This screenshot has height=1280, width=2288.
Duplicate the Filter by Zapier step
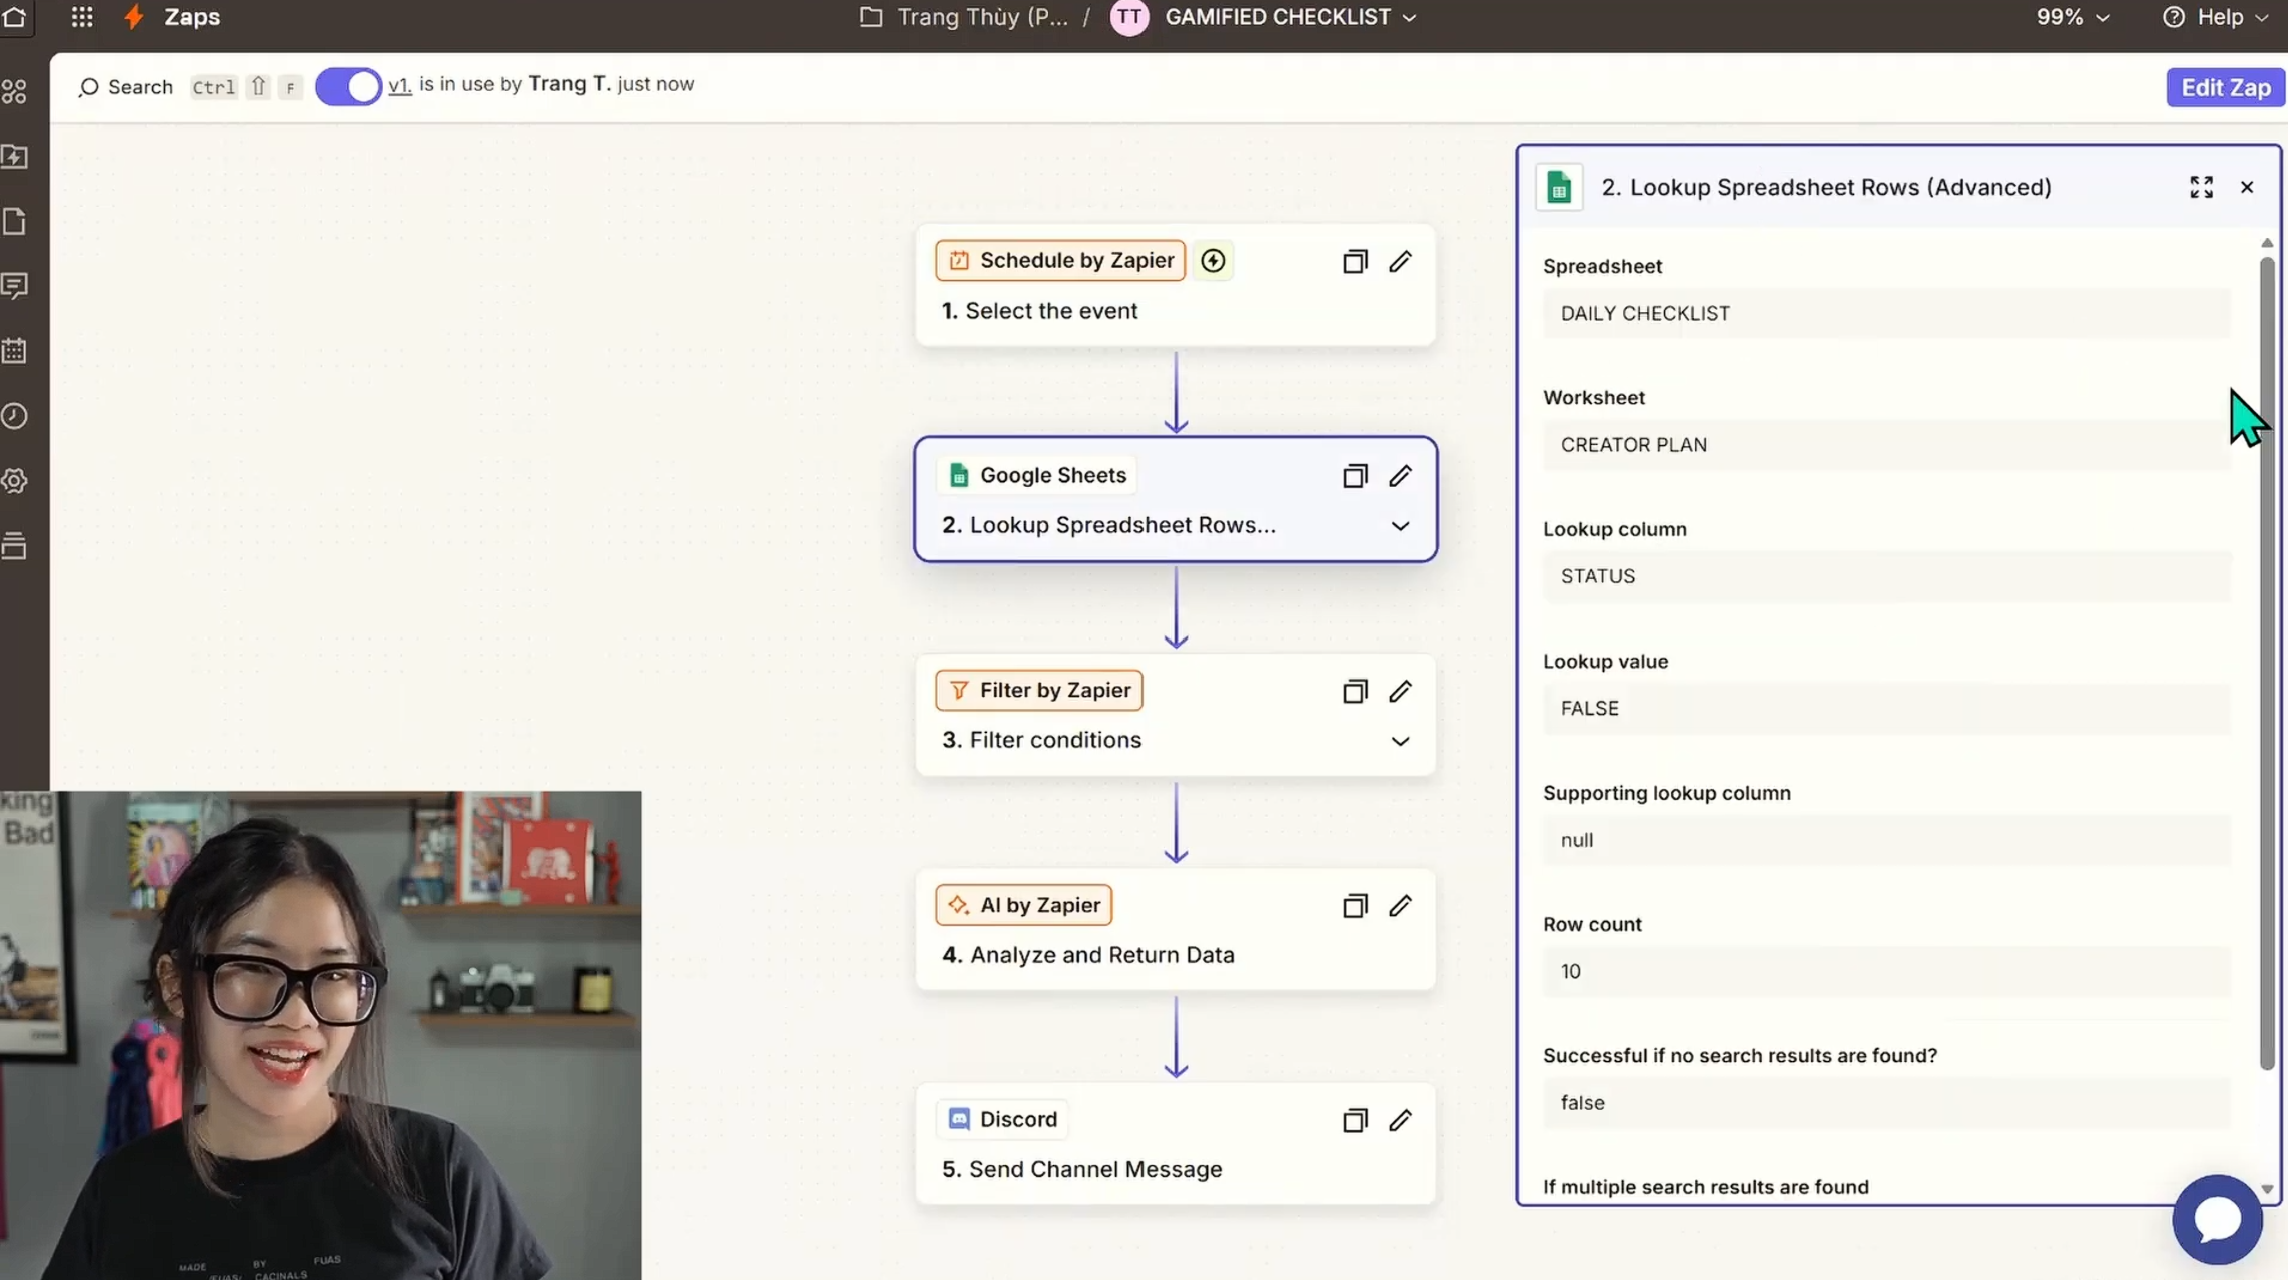click(x=1355, y=691)
